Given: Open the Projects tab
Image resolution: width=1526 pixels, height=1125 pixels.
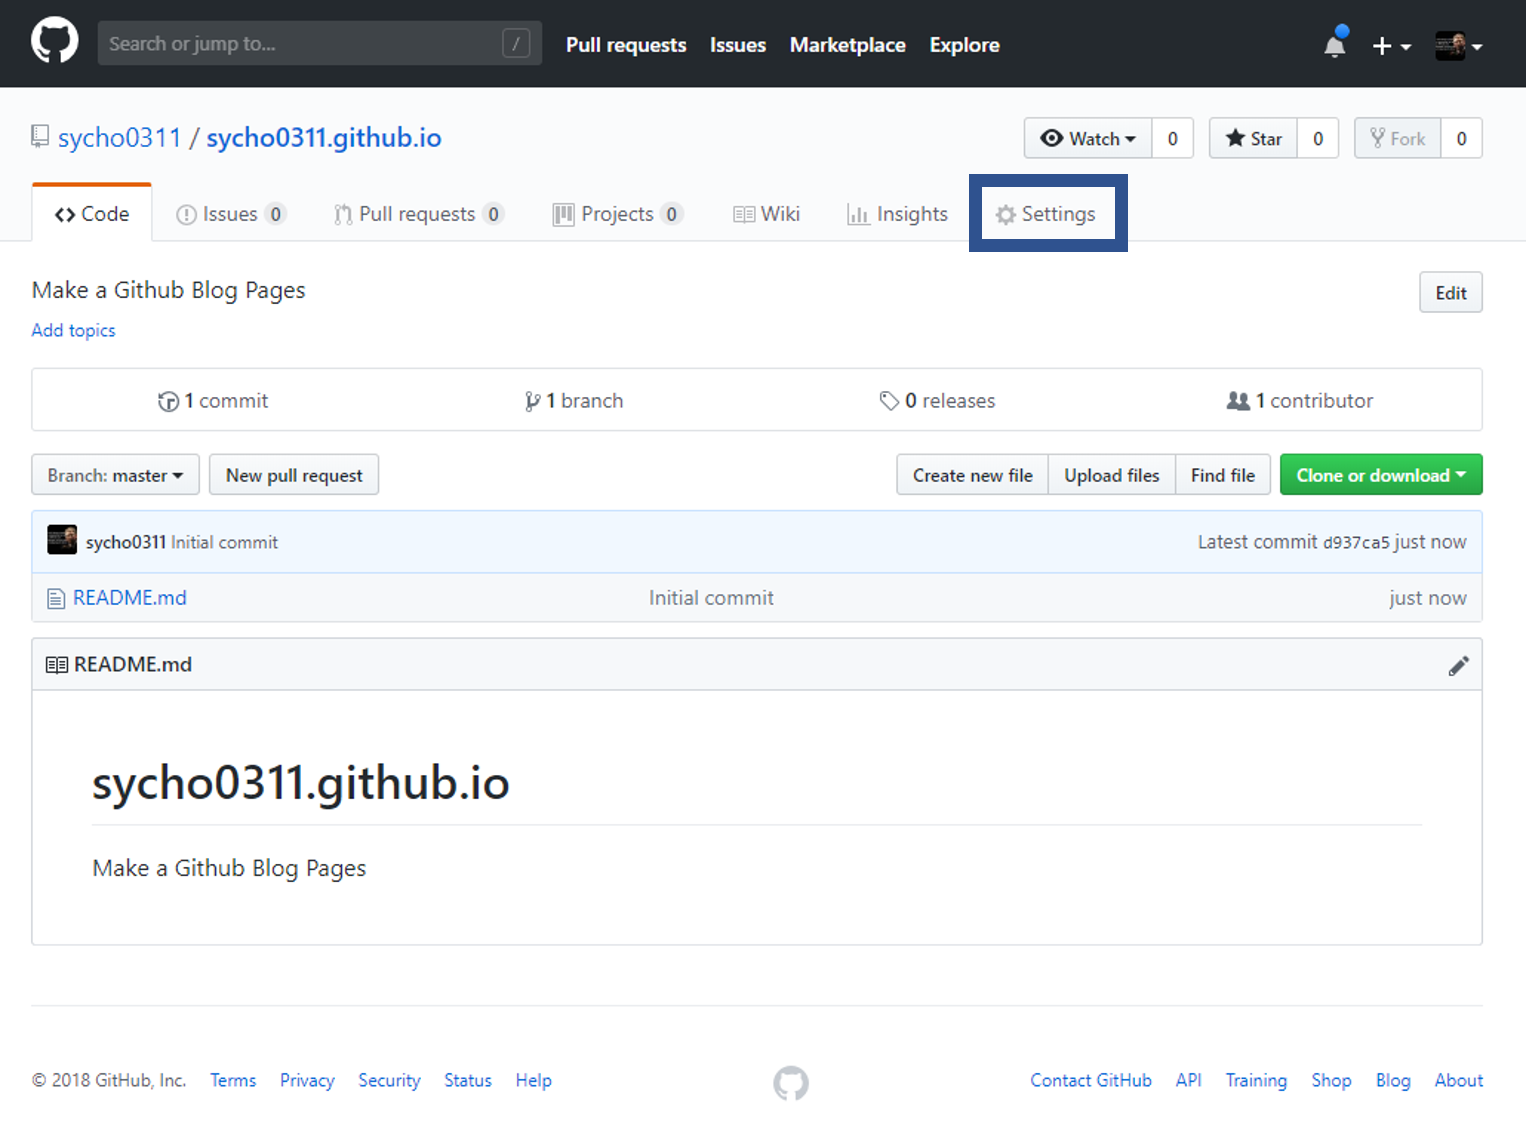Looking at the screenshot, I should pyautogui.click(x=618, y=214).
